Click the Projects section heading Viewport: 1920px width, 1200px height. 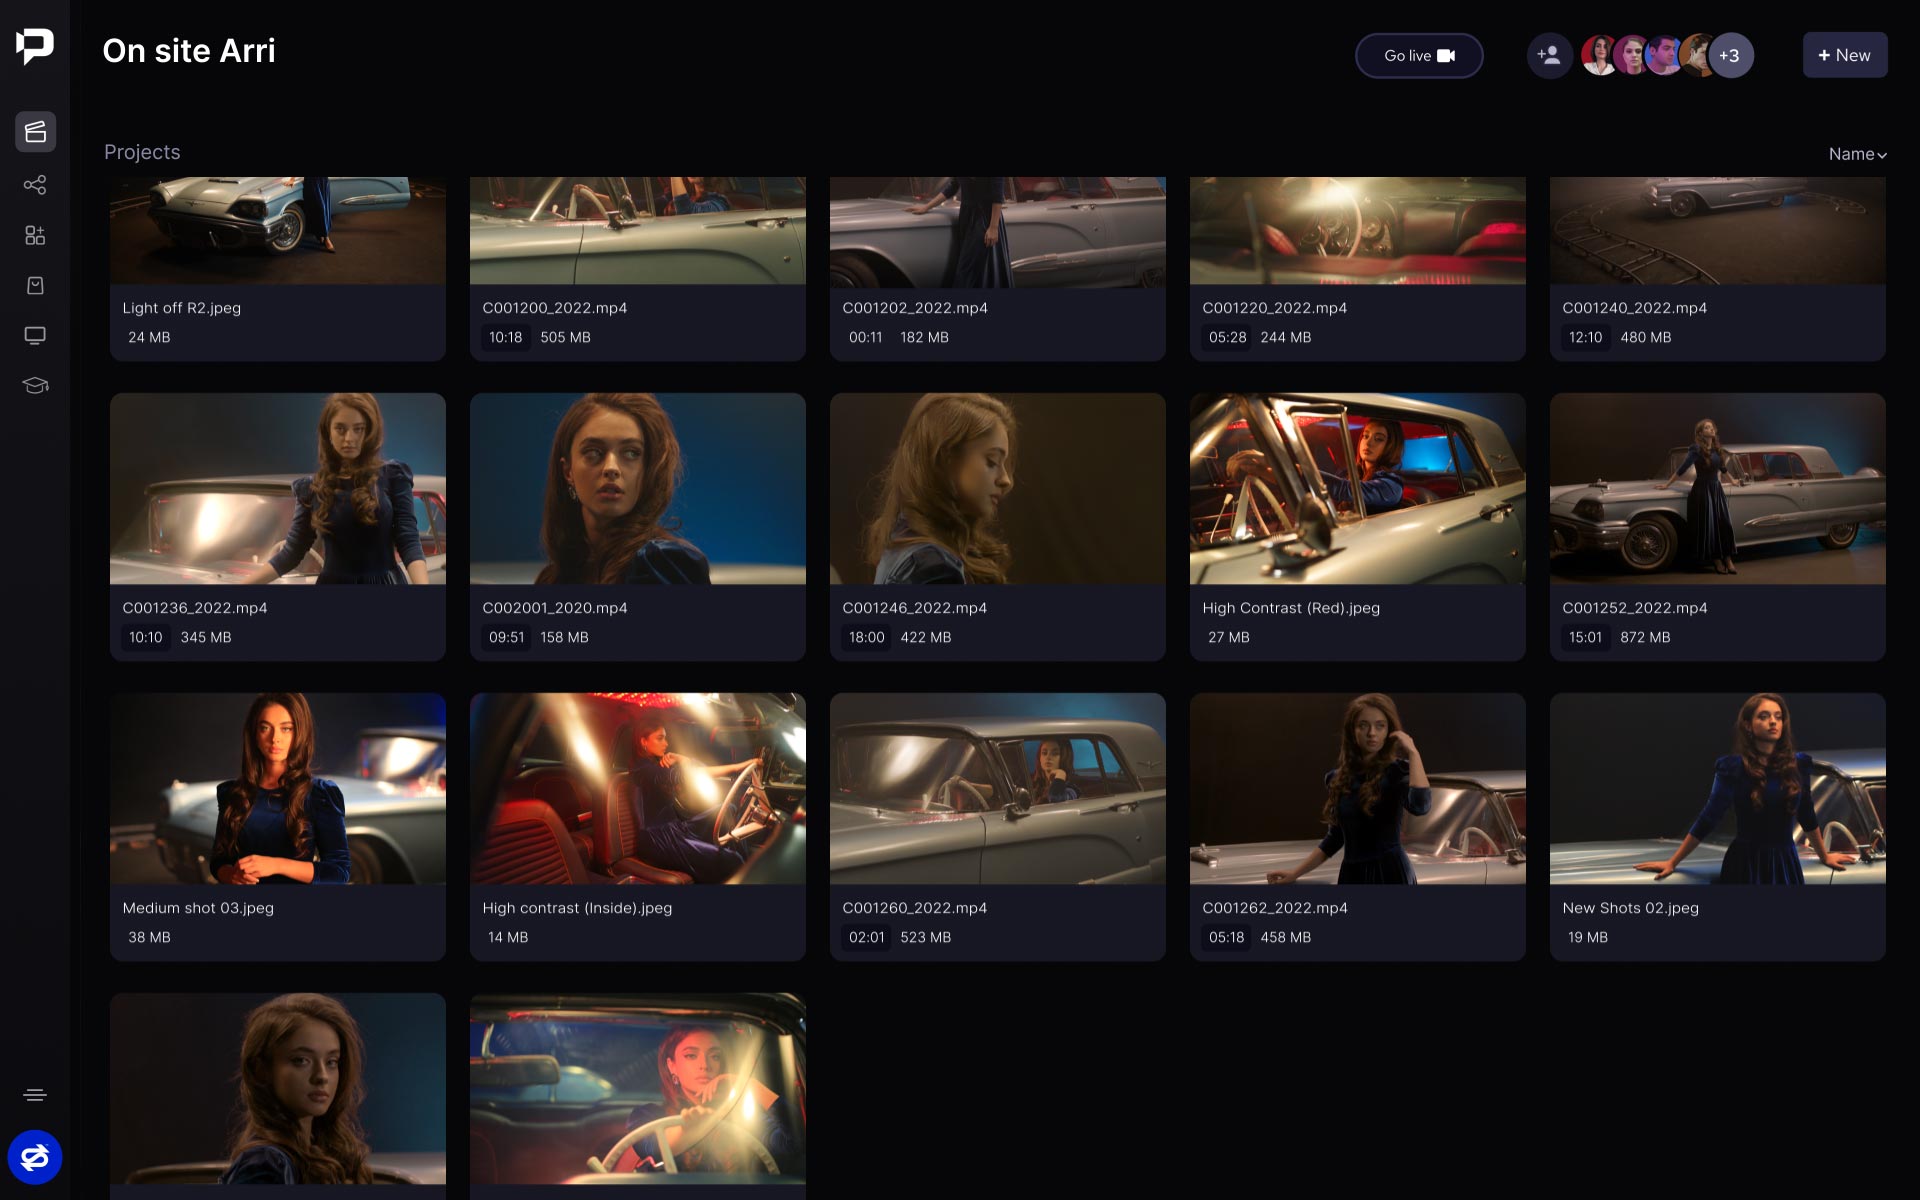click(142, 152)
